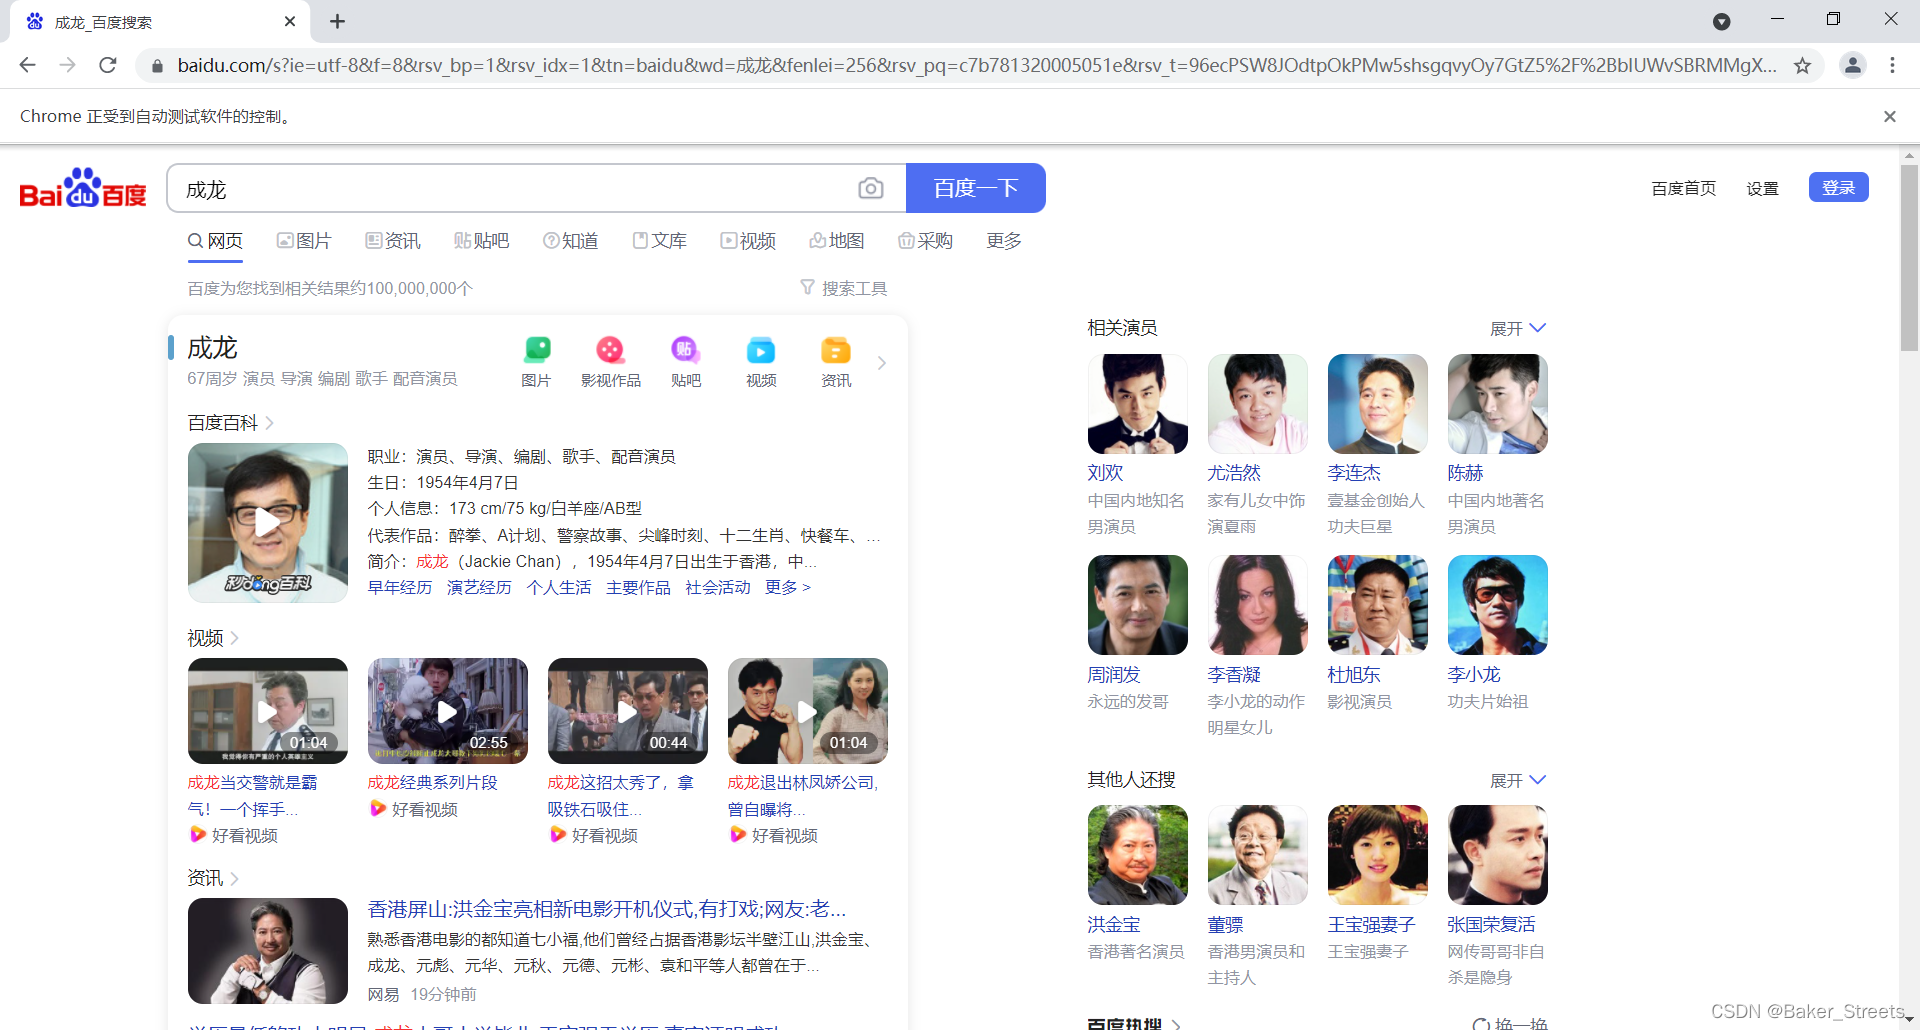Open the 百度热搜 heading

[x=1124, y=1023]
